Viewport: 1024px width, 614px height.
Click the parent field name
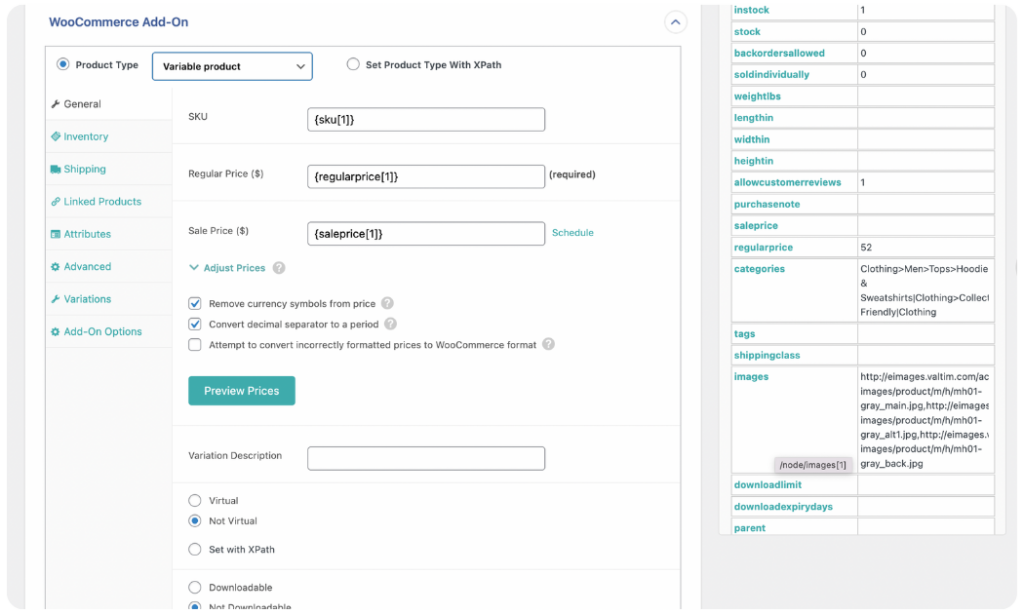(x=749, y=528)
